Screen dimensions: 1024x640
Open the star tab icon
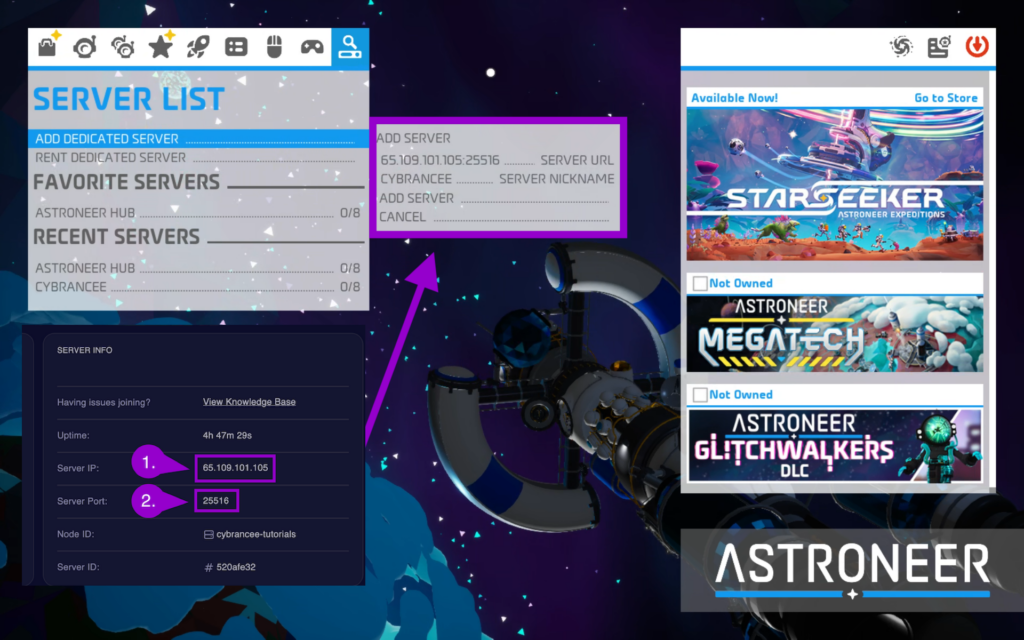(160, 46)
